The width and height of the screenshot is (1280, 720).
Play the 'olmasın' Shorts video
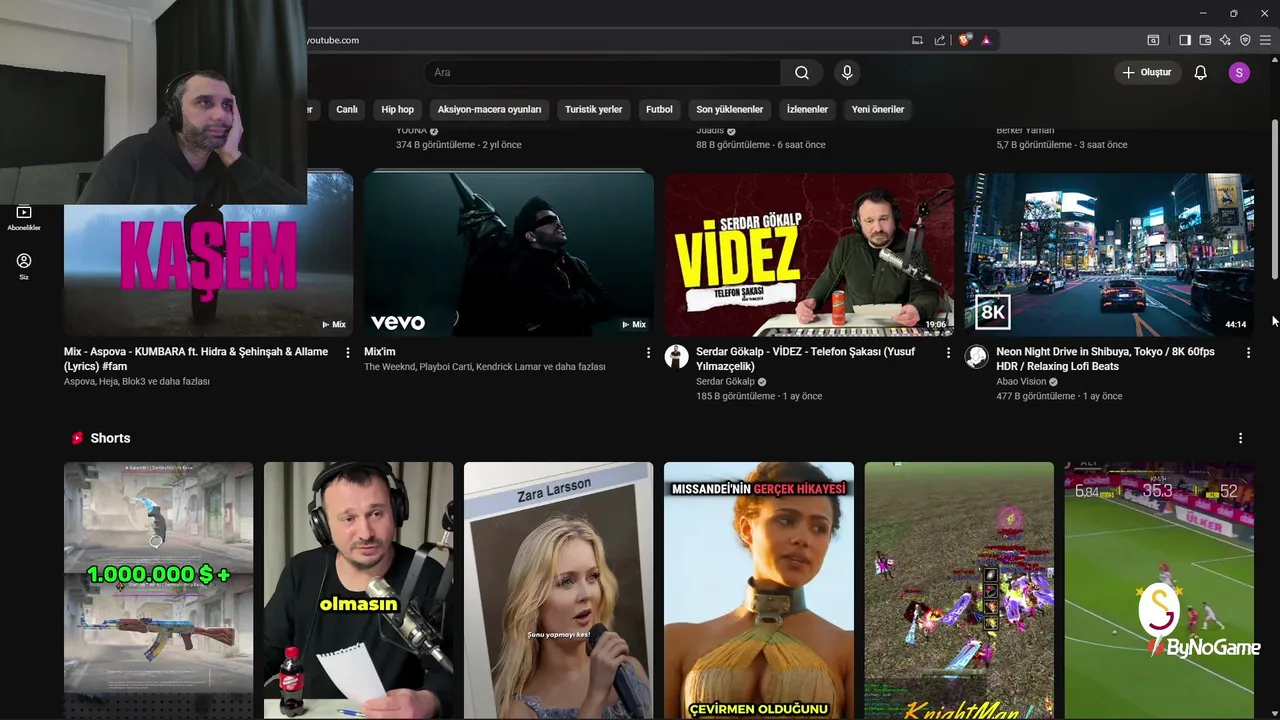(x=358, y=590)
